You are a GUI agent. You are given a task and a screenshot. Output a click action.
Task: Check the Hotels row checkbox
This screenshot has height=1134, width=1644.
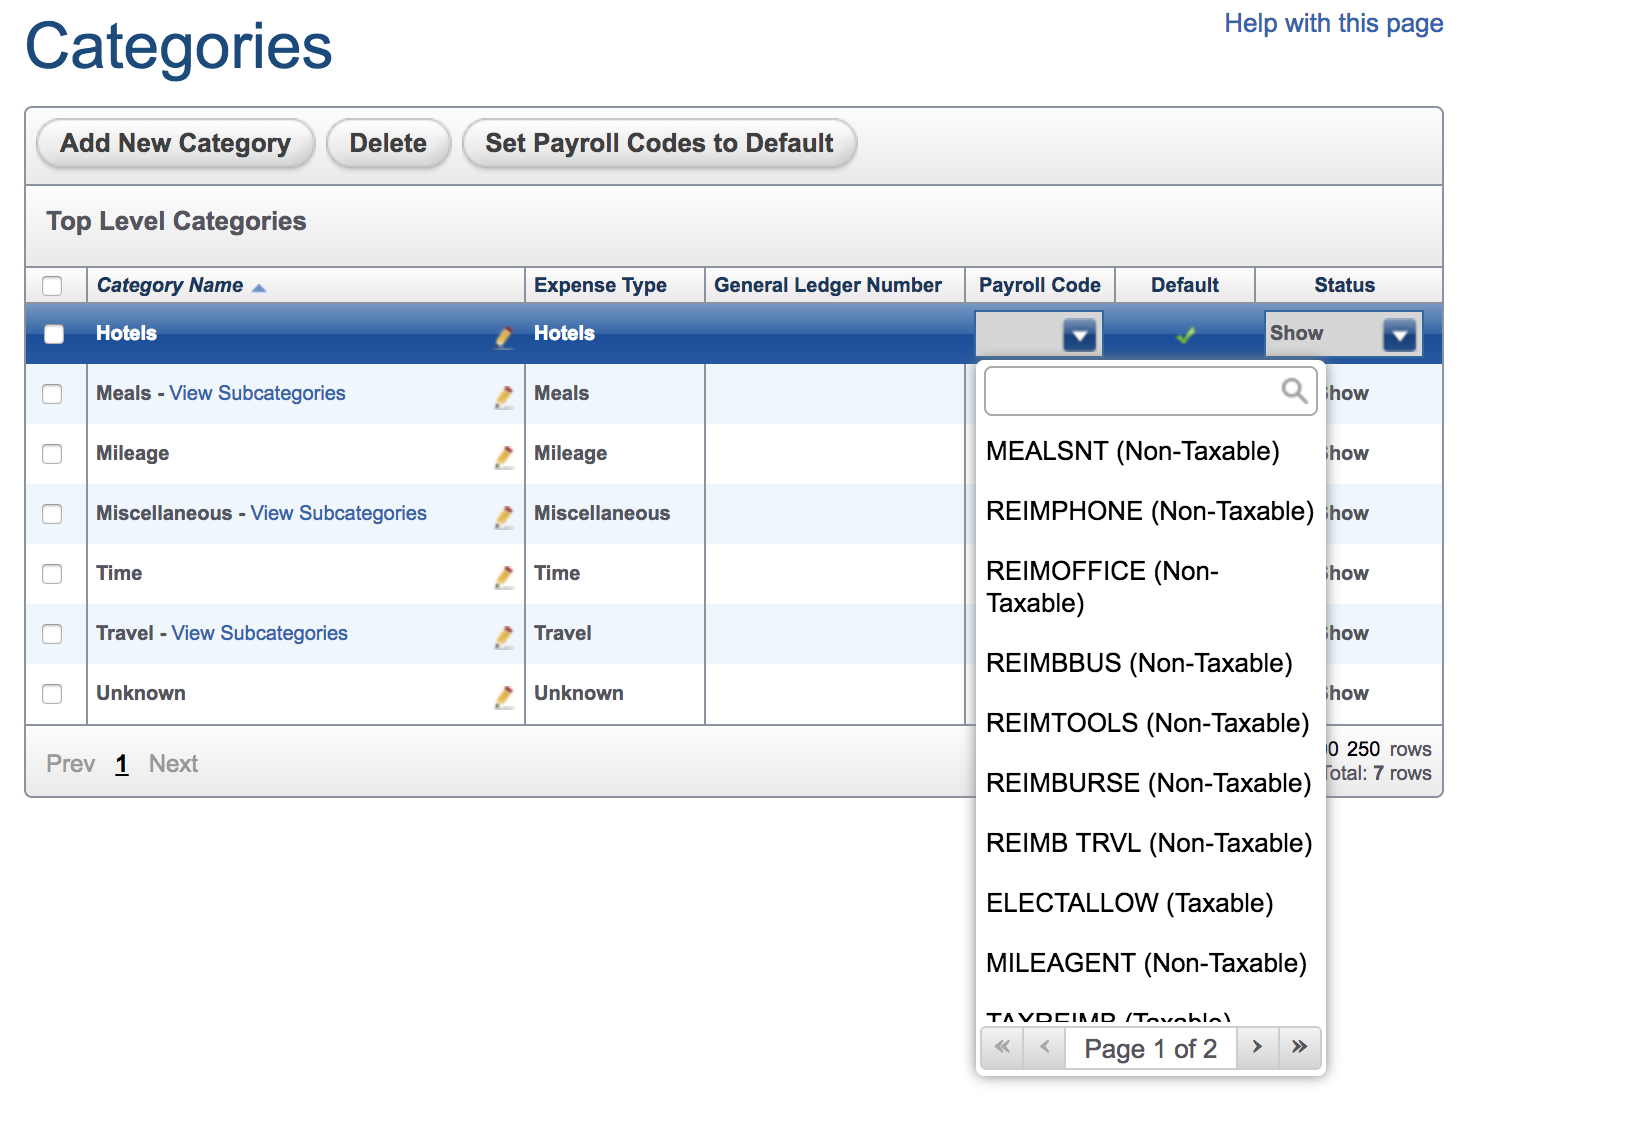click(x=54, y=334)
